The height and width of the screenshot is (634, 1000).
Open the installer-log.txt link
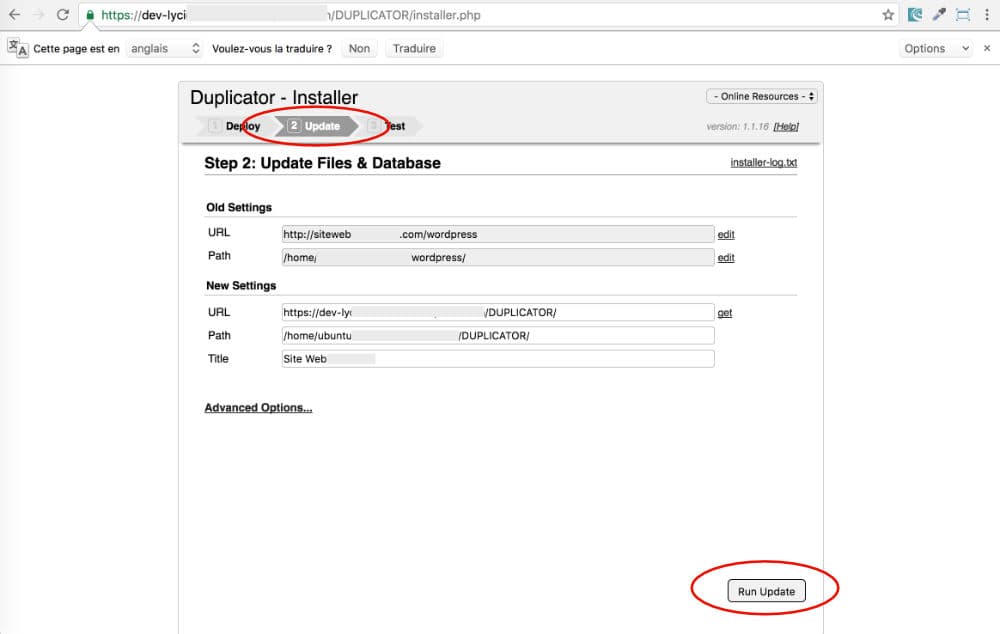(x=763, y=162)
